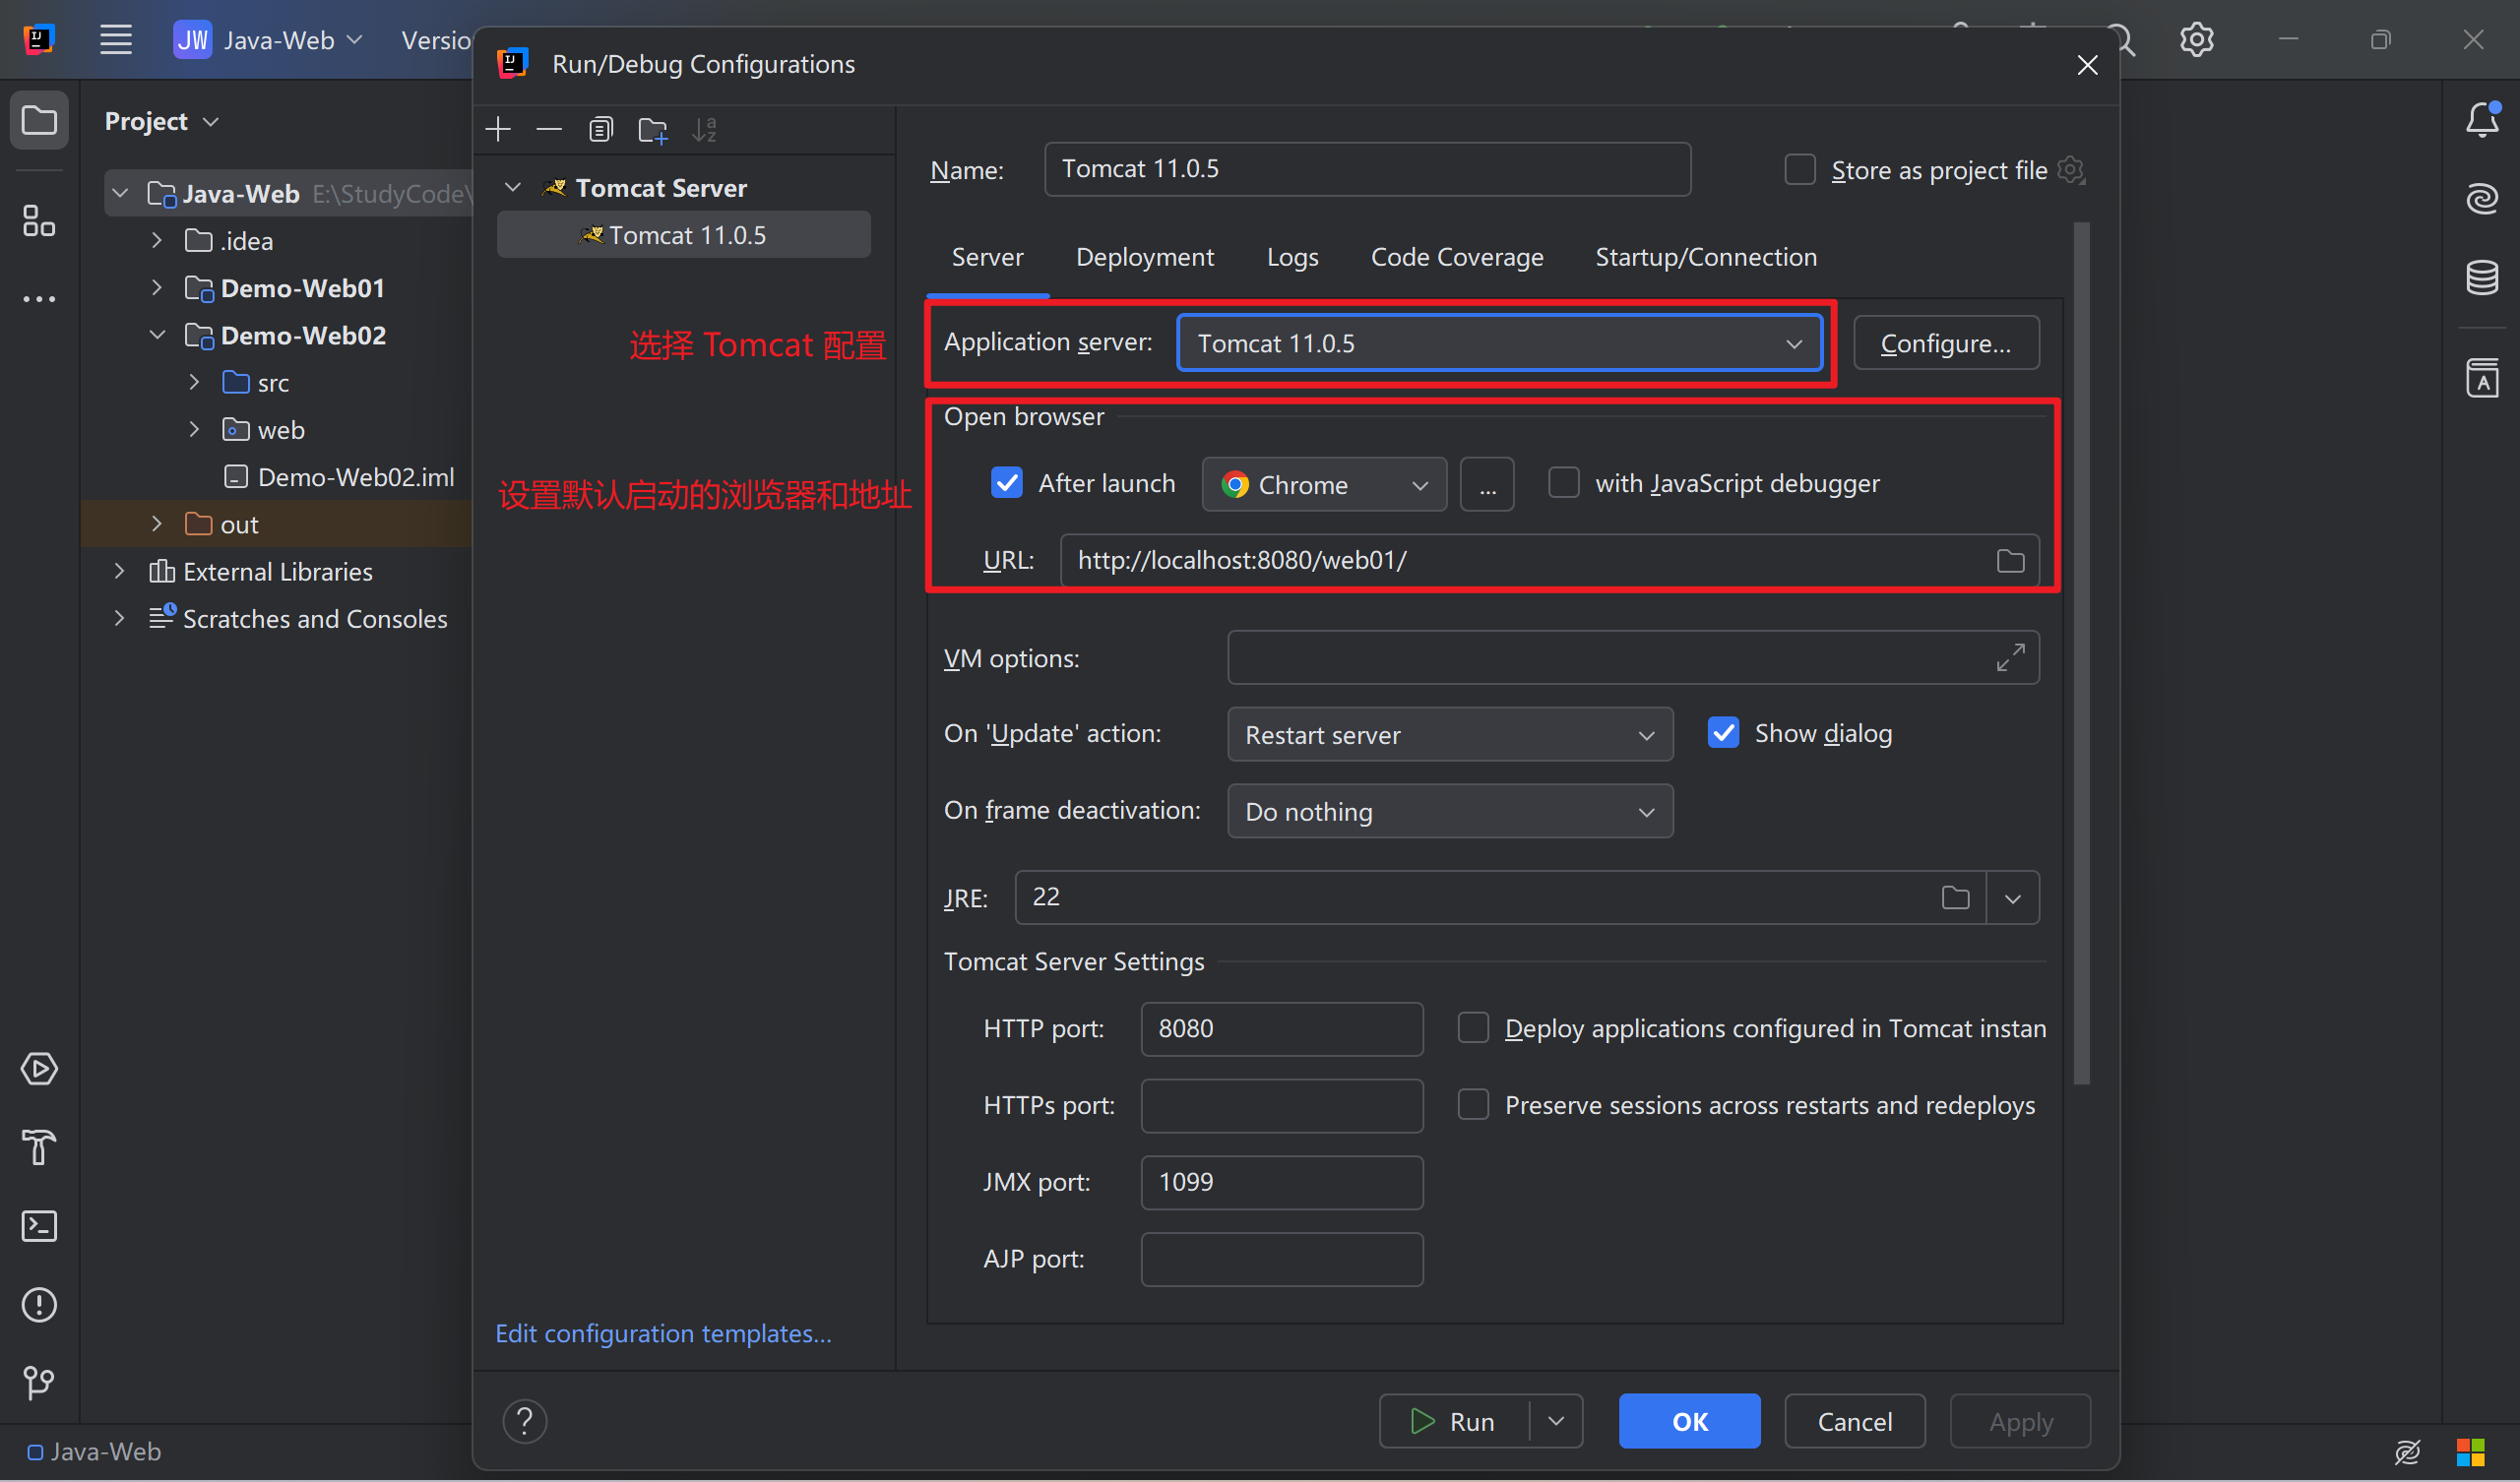The height and width of the screenshot is (1482, 2520).
Task: Open Edit configuration templates link
Action: [663, 1333]
